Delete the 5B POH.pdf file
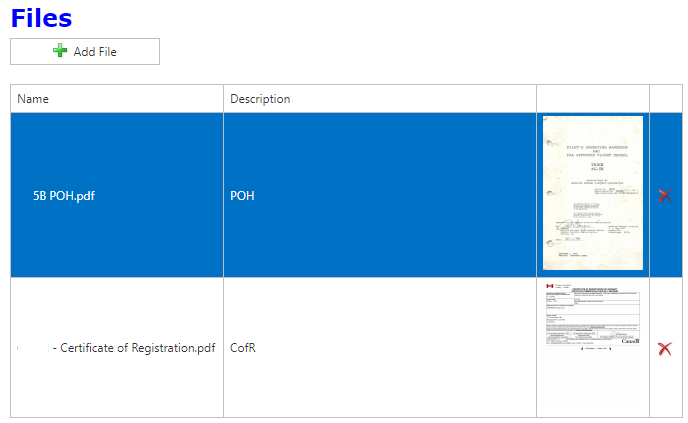The image size is (688, 423). point(665,196)
